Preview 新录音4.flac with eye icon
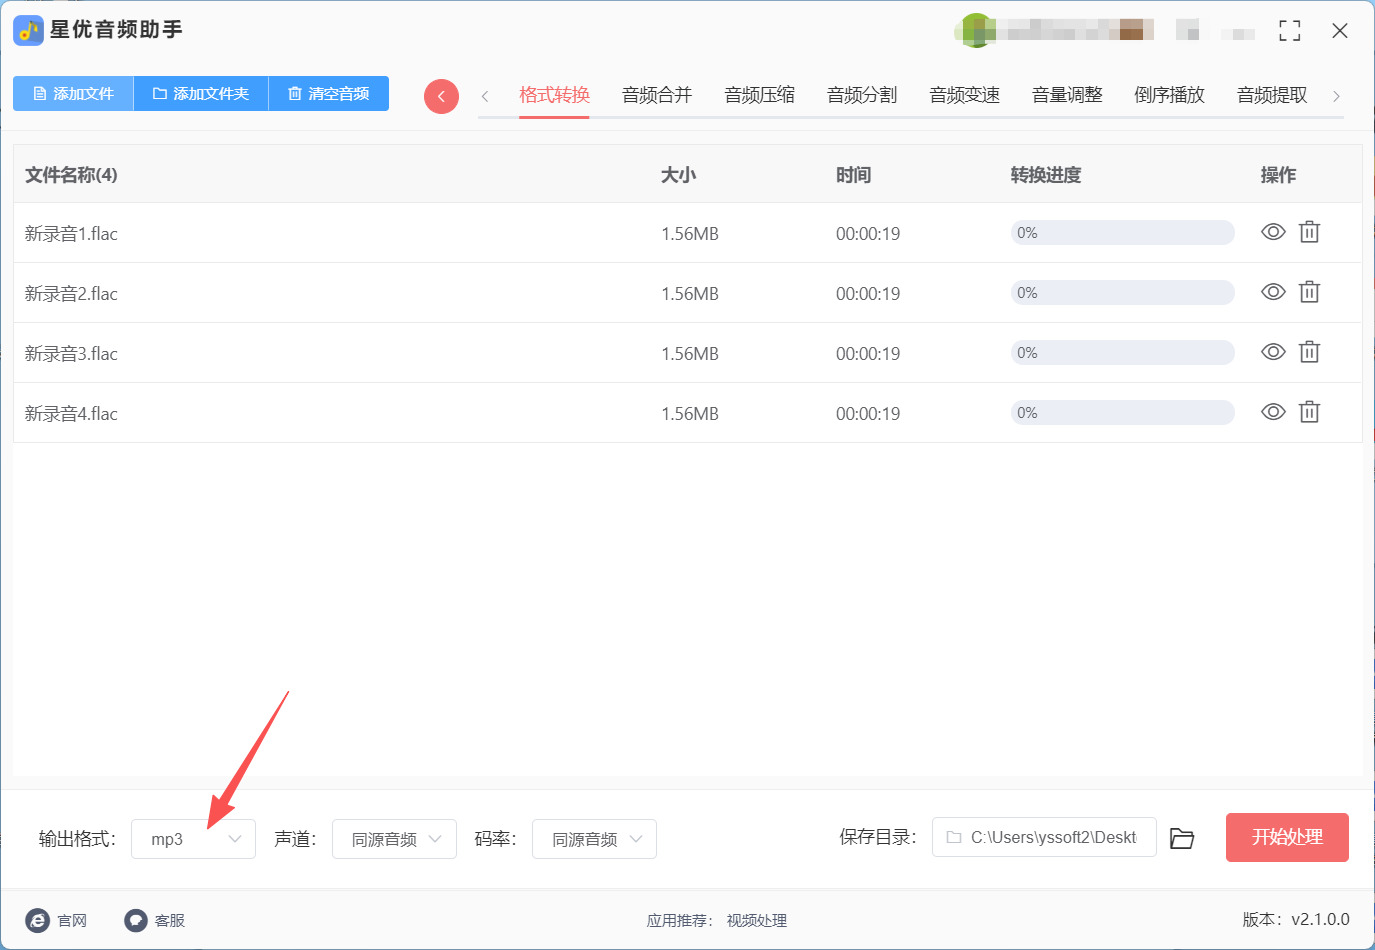This screenshot has width=1375, height=950. (x=1273, y=413)
